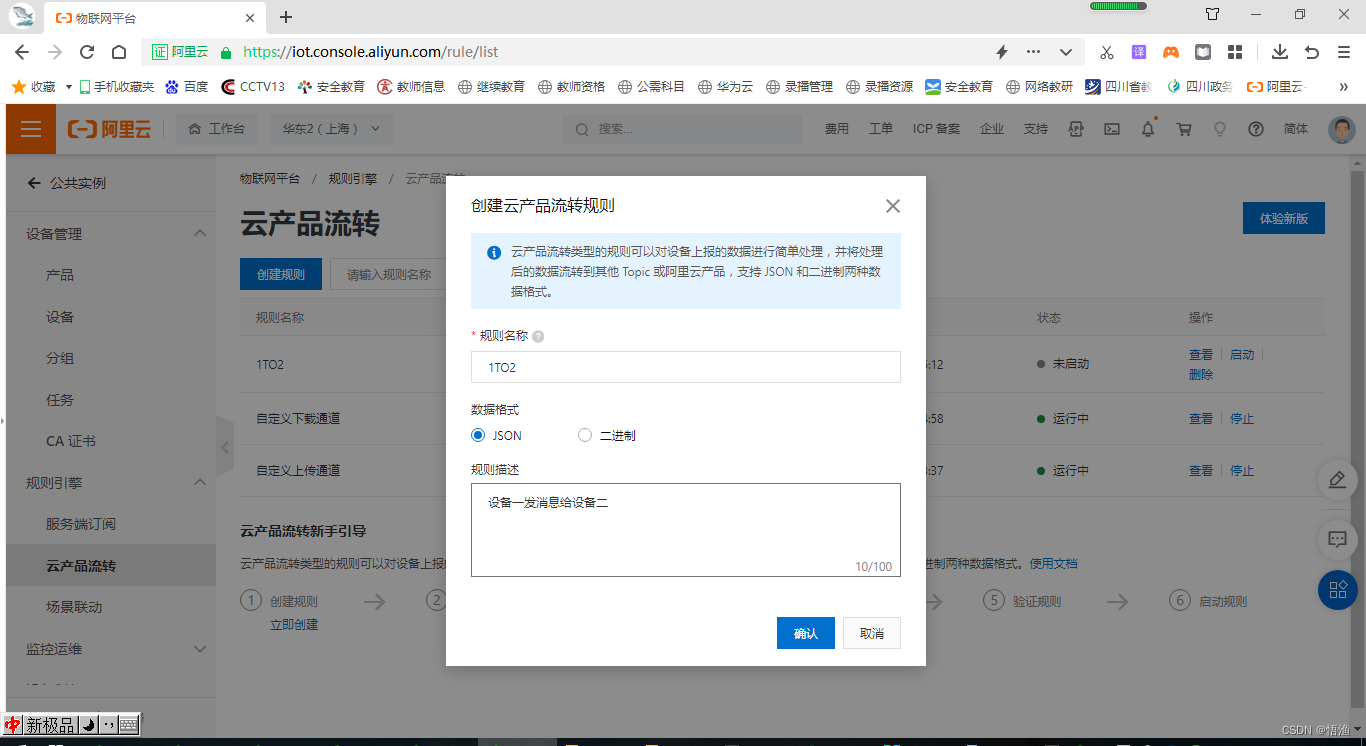The width and height of the screenshot is (1366, 746).
Task: Open the floating chat message icon
Action: coord(1337,539)
